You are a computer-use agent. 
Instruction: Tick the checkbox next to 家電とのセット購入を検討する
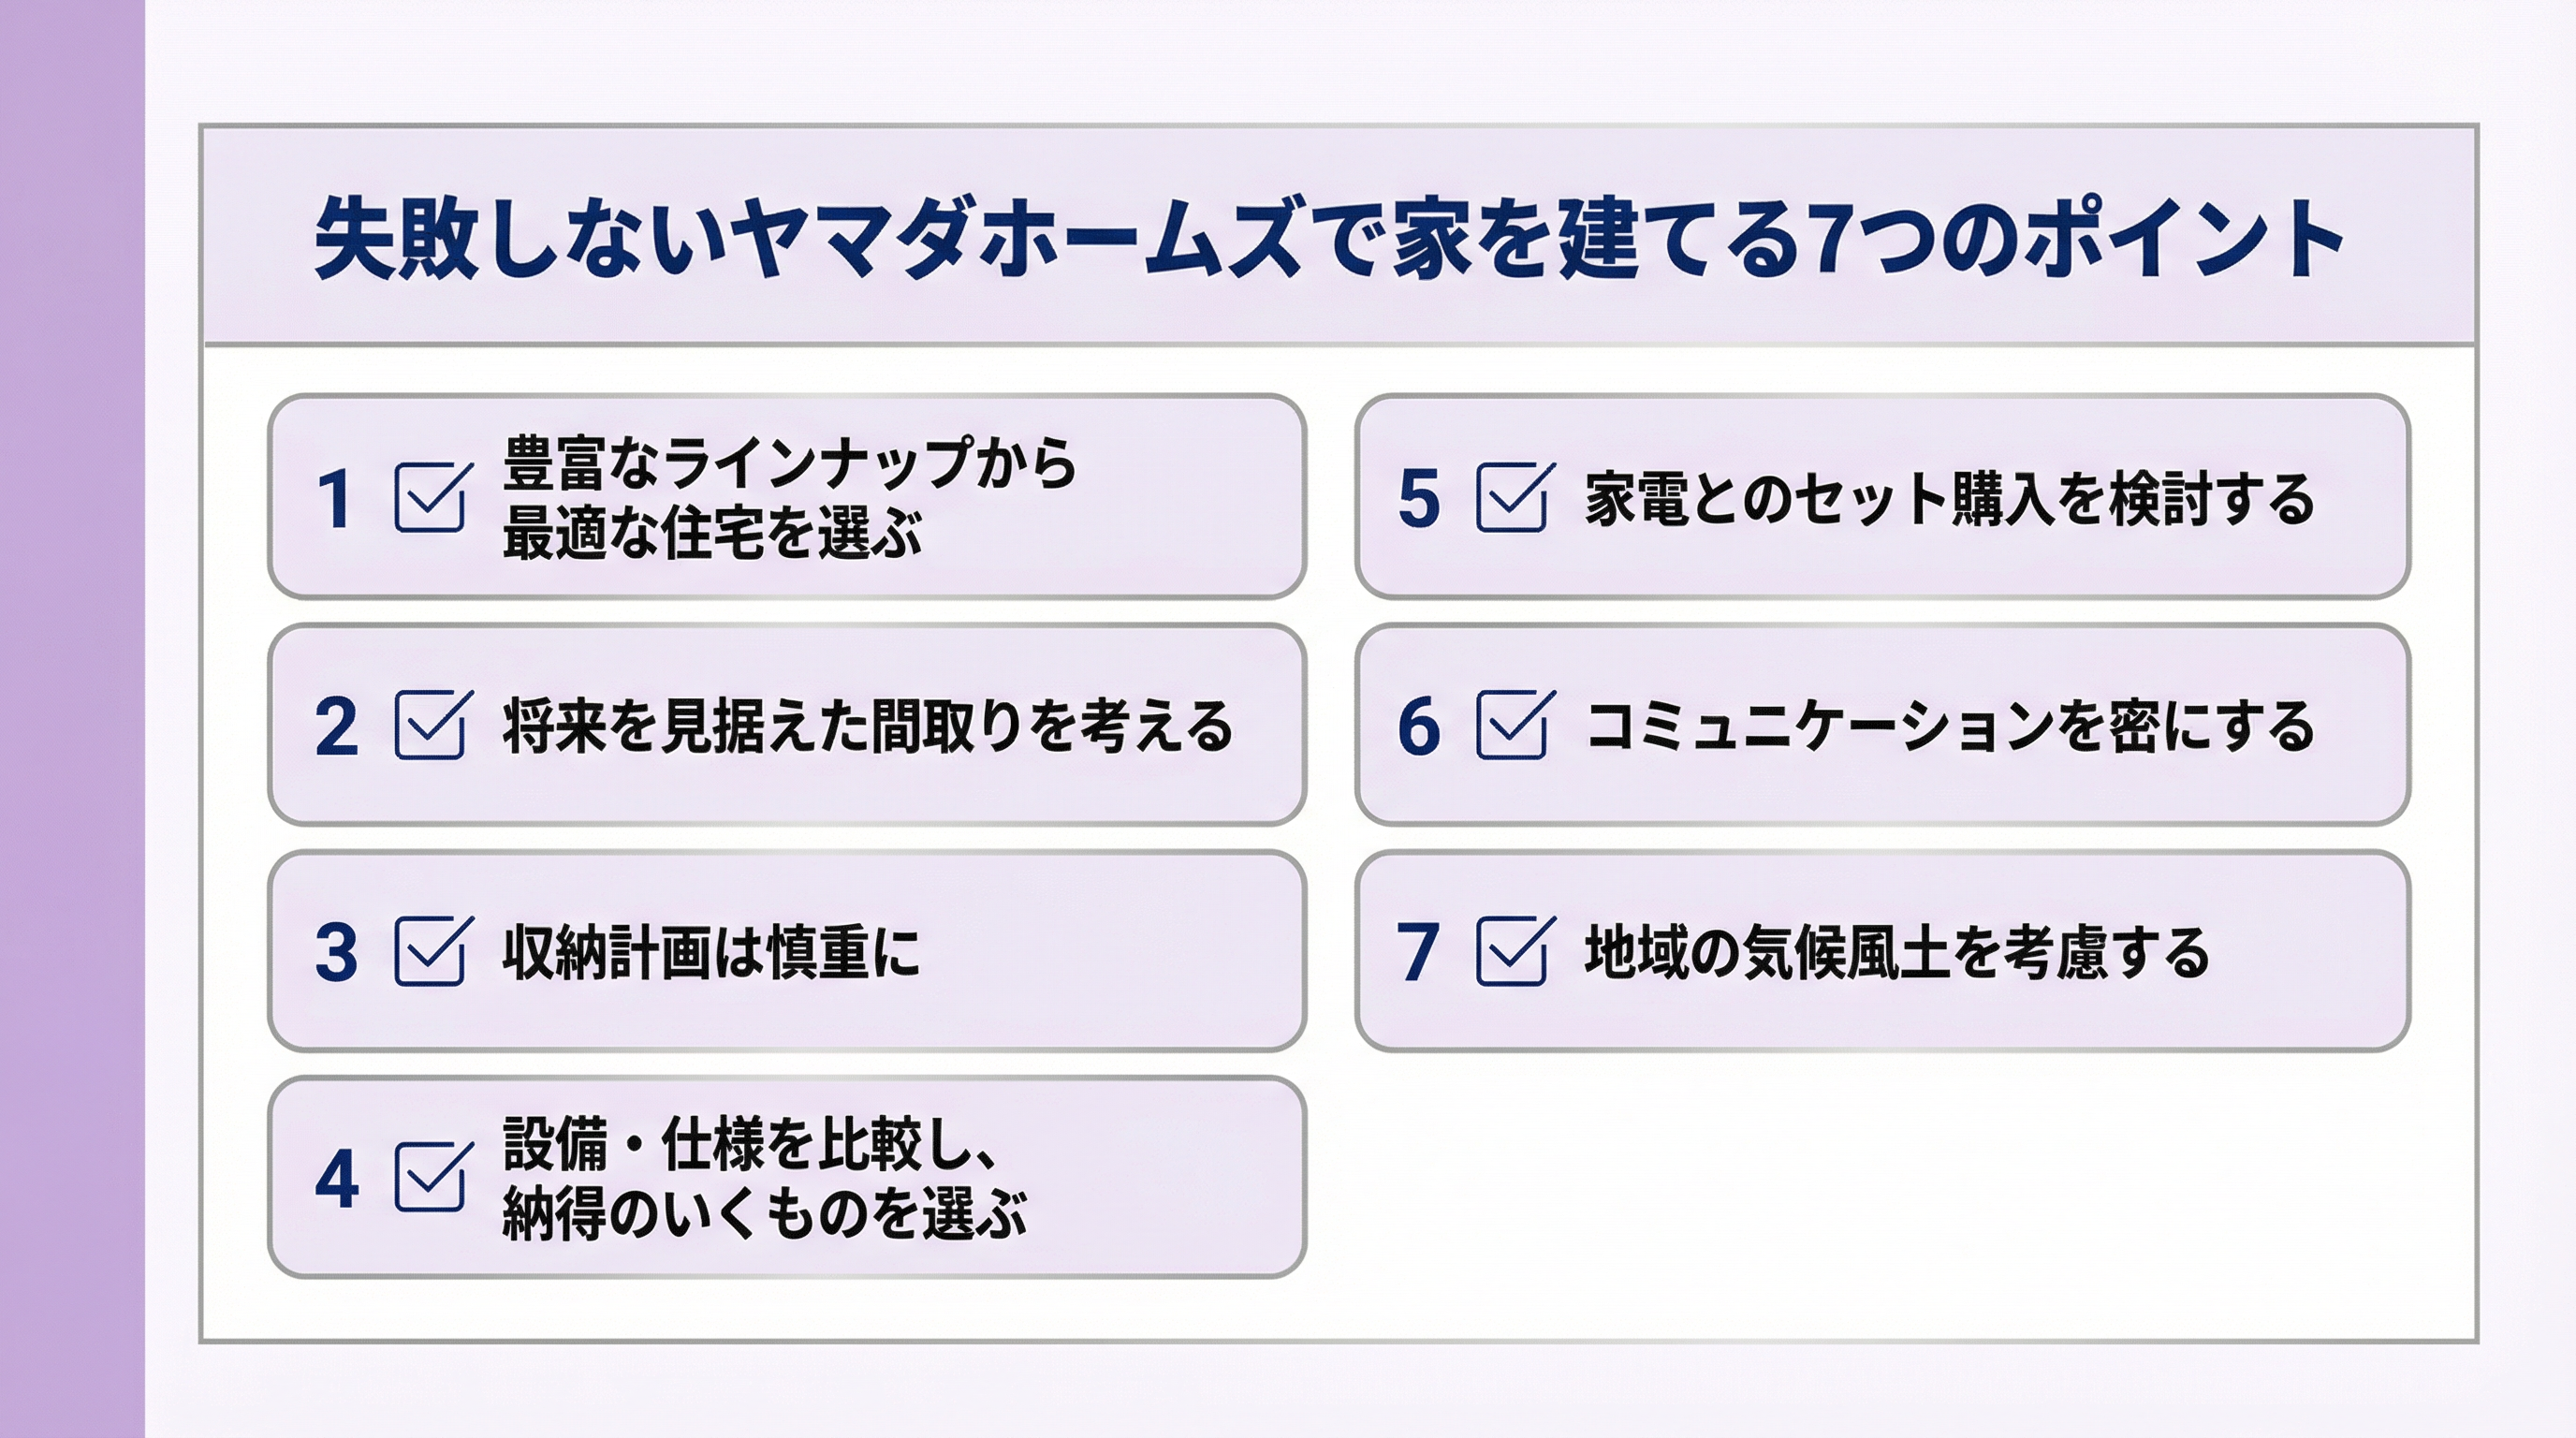(x=1511, y=498)
